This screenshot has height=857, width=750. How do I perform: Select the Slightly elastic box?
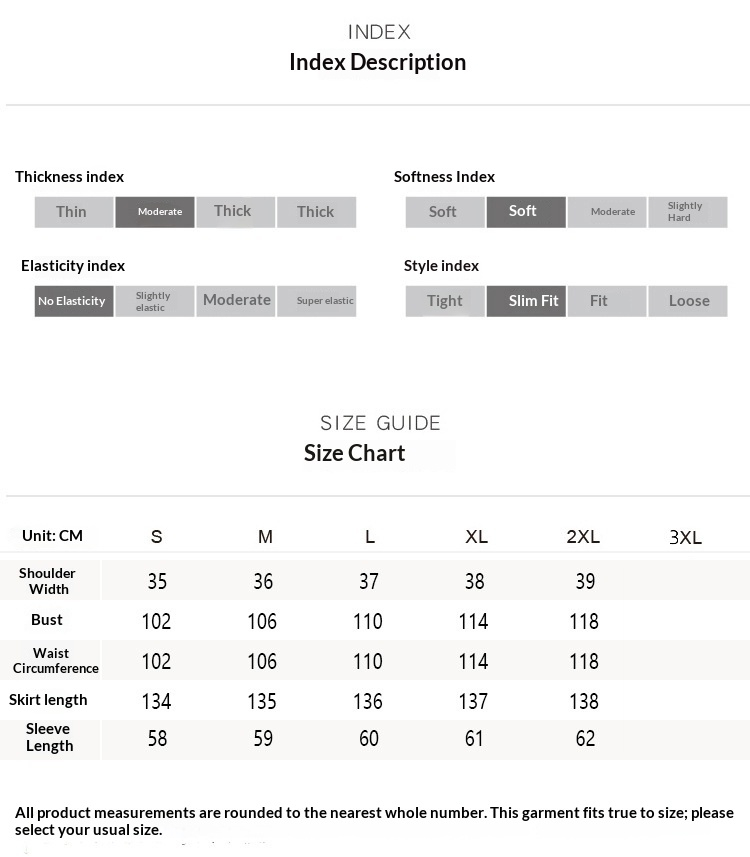click(155, 301)
